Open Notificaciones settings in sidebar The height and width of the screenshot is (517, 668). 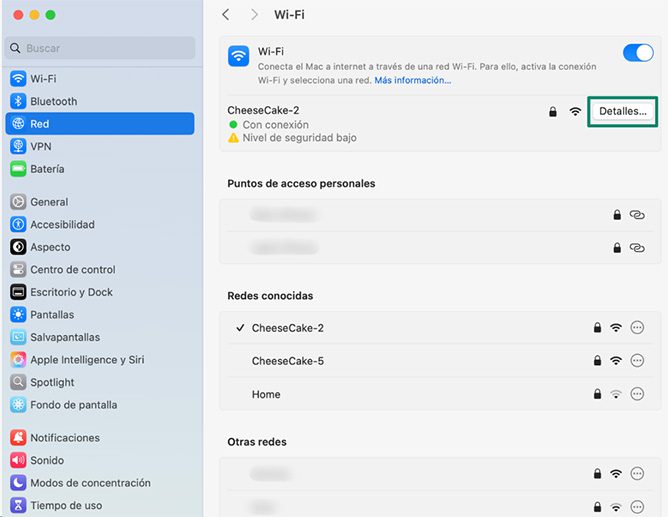[x=65, y=438]
